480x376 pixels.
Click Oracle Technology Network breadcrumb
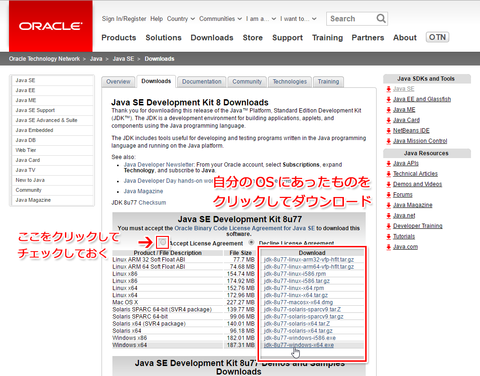point(44,59)
